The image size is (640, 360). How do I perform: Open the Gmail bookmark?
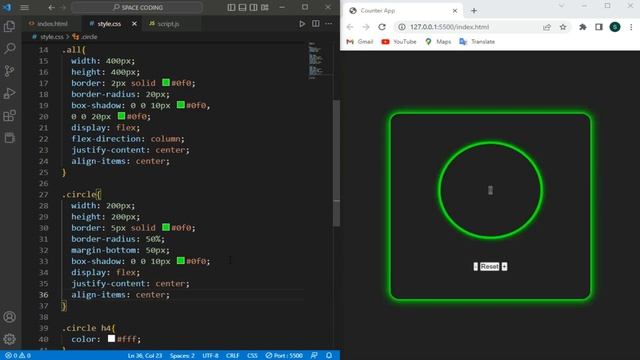point(360,42)
